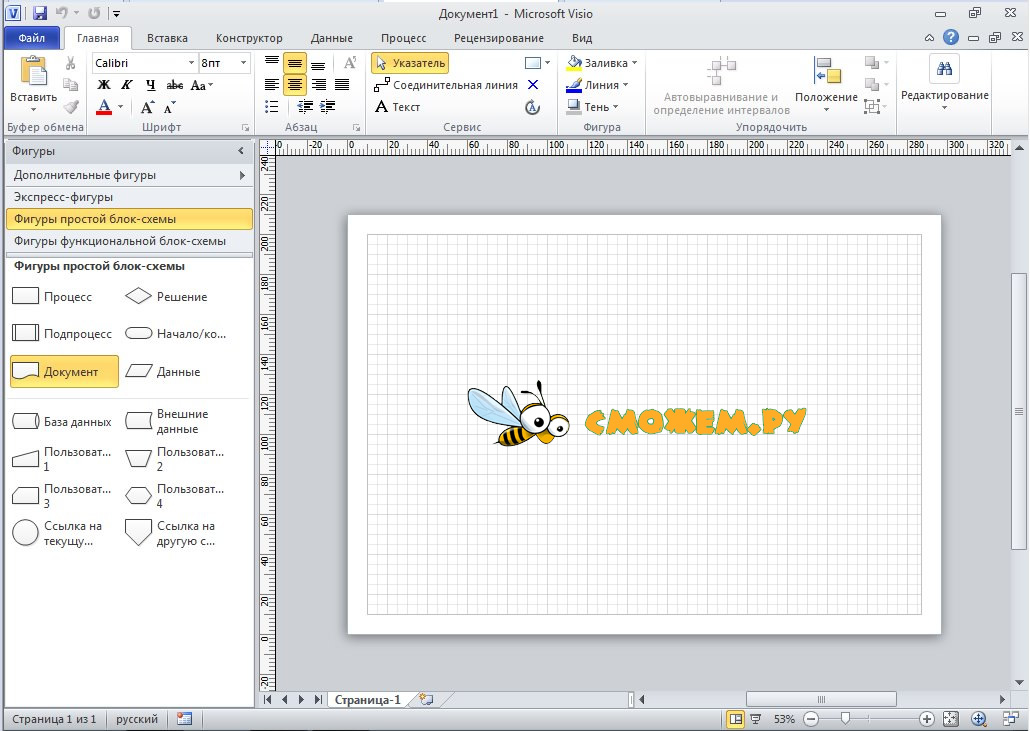Click the Copy icon in clipboard group
The height and width of the screenshot is (731, 1030).
coord(70,84)
